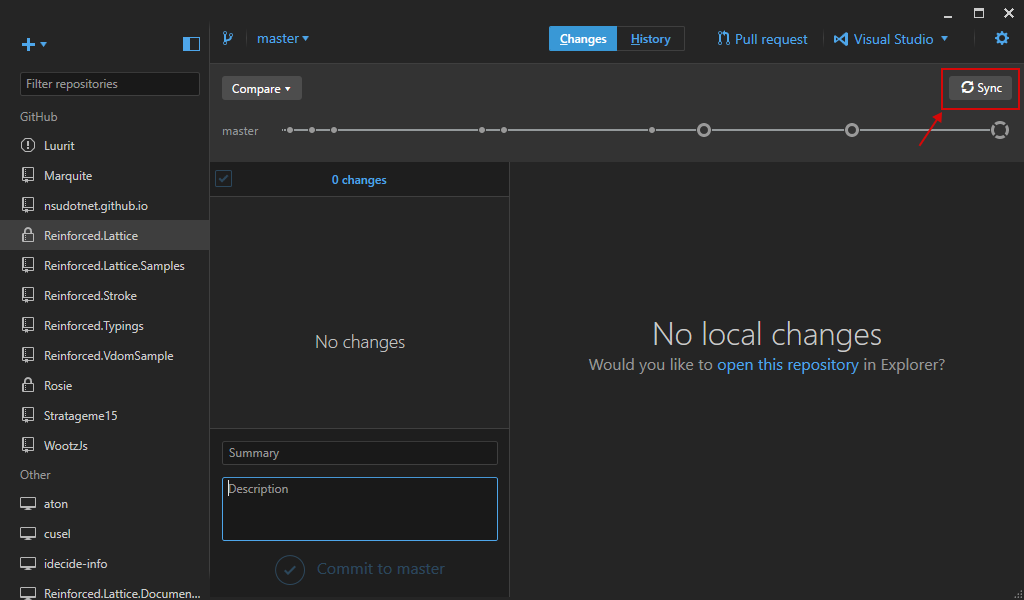Click the lock icon beside Rosie
Viewport: 1024px width, 600px height.
pos(28,385)
